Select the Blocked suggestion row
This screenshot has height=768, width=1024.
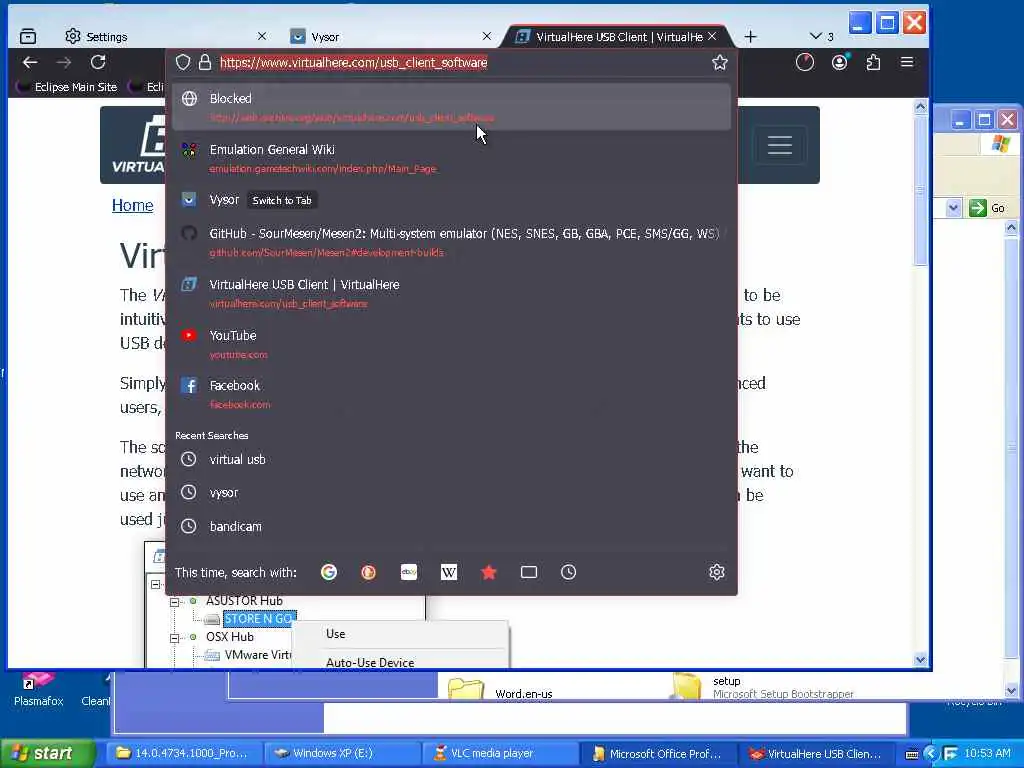451,107
